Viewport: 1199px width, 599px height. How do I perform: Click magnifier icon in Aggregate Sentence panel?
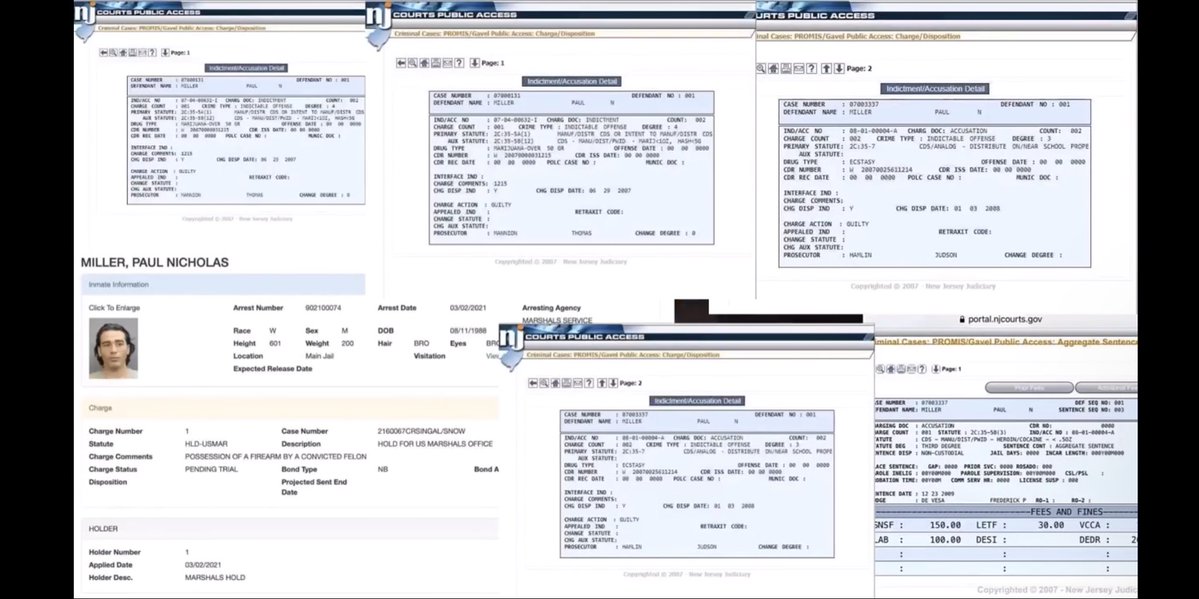click(x=881, y=369)
